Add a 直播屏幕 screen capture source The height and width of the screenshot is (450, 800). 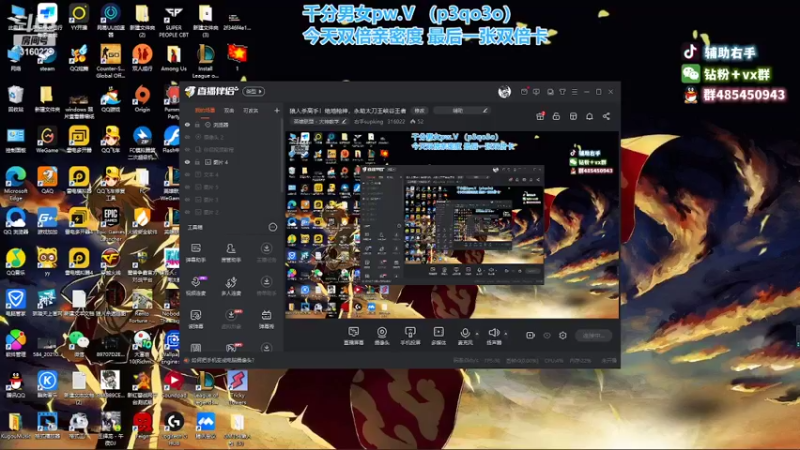pos(354,336)
